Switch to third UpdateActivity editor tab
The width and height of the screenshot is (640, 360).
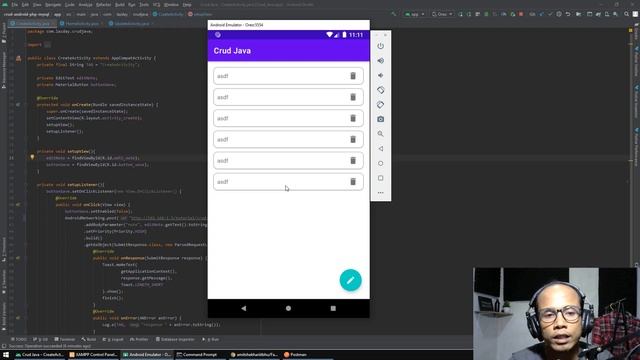coord(131,24)
